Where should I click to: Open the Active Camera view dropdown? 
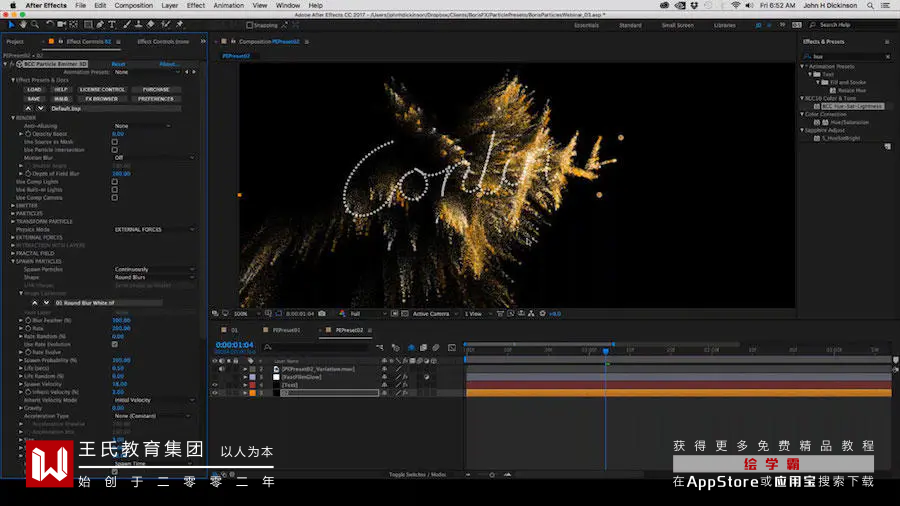point(435,314)
